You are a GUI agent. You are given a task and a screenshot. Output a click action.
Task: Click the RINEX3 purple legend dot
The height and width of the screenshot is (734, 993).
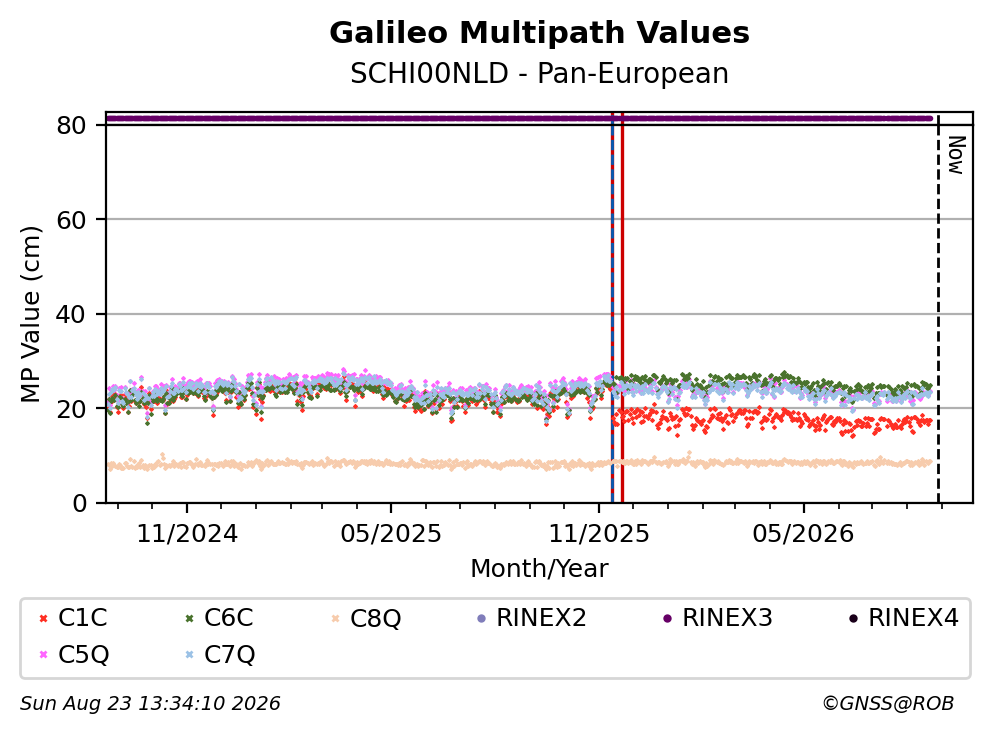667,618
